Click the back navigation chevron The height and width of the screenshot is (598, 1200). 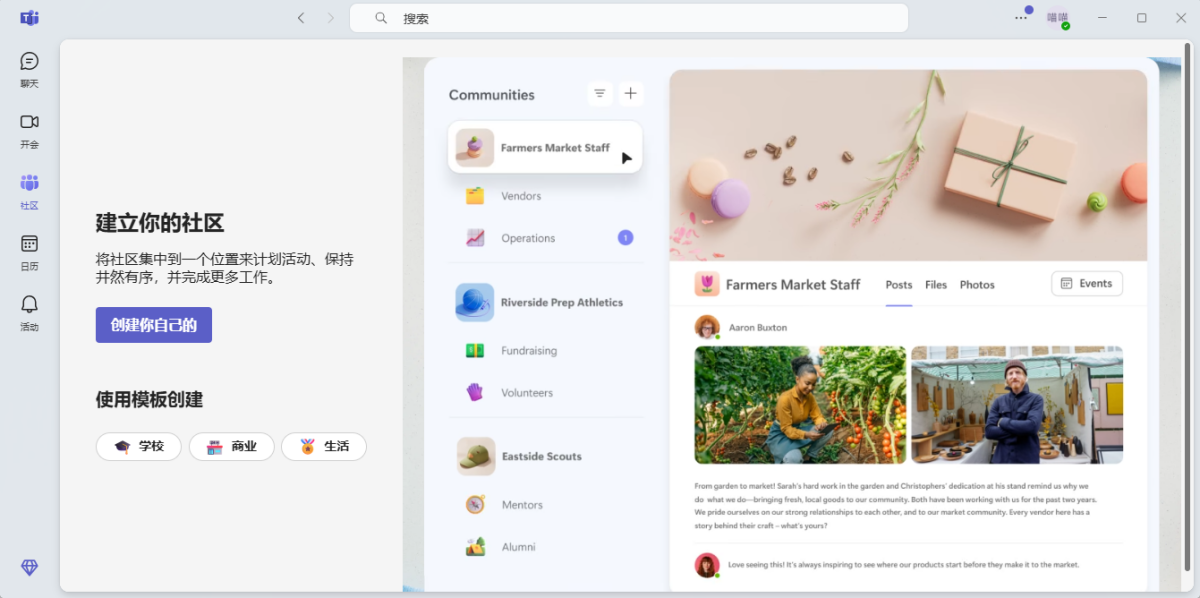pyautogui.click(x=301, y=17)
